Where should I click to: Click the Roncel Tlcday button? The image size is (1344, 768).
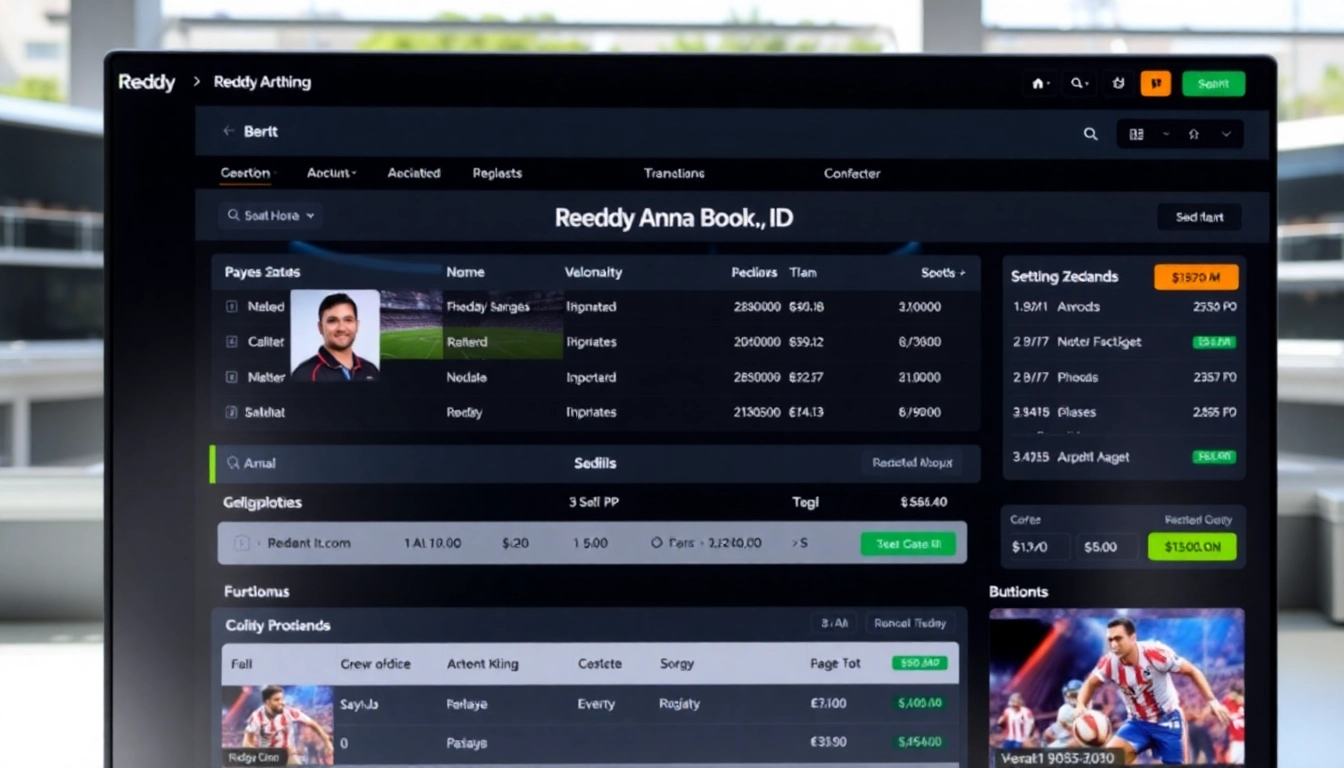[910, 623]
